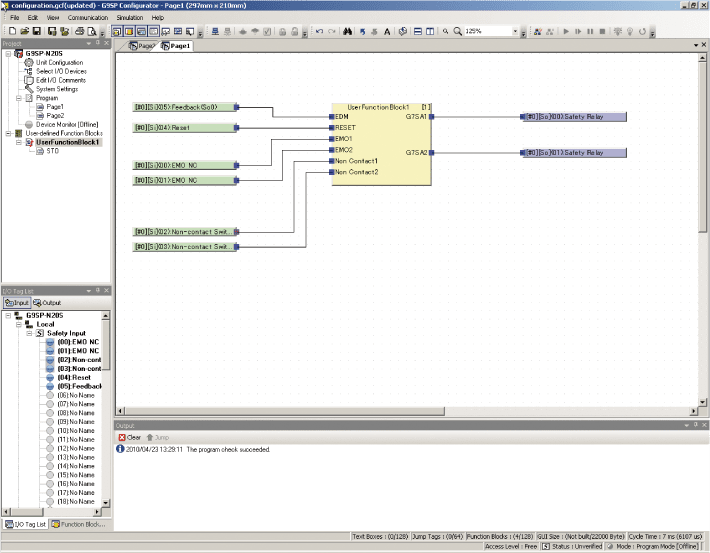Pin the I/O Tag List panel
This screenshot has width=710, height=553.
(97, 291)
